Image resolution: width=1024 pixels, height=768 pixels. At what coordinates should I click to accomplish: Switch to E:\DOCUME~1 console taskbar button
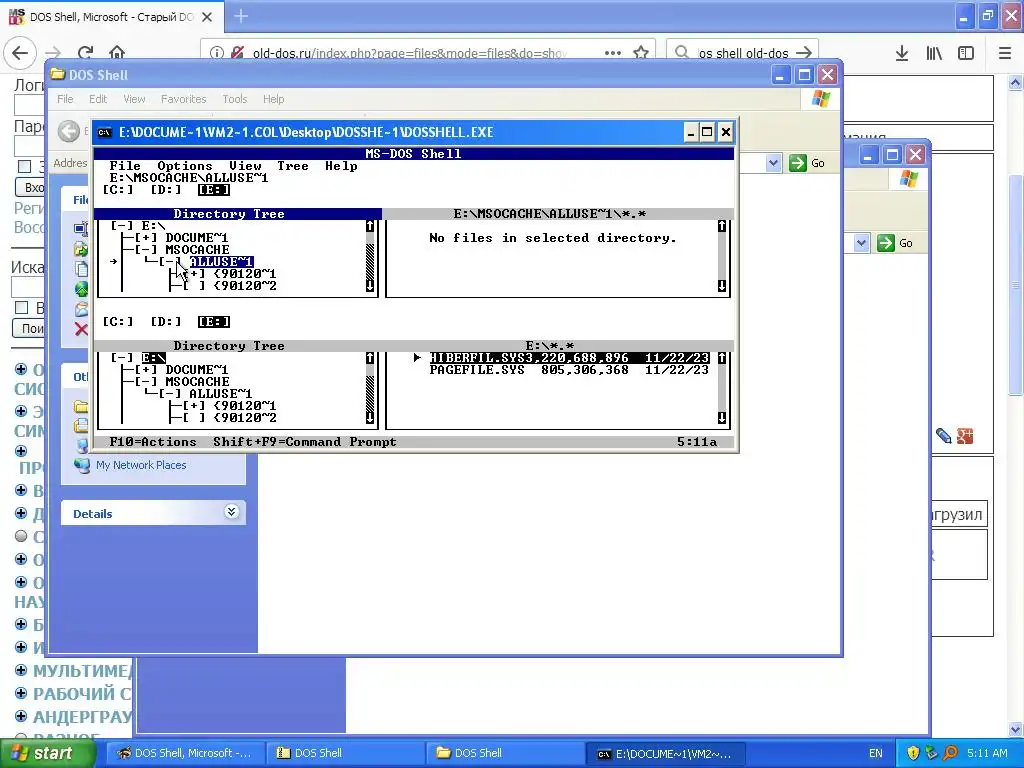click(x=664, y=754)
